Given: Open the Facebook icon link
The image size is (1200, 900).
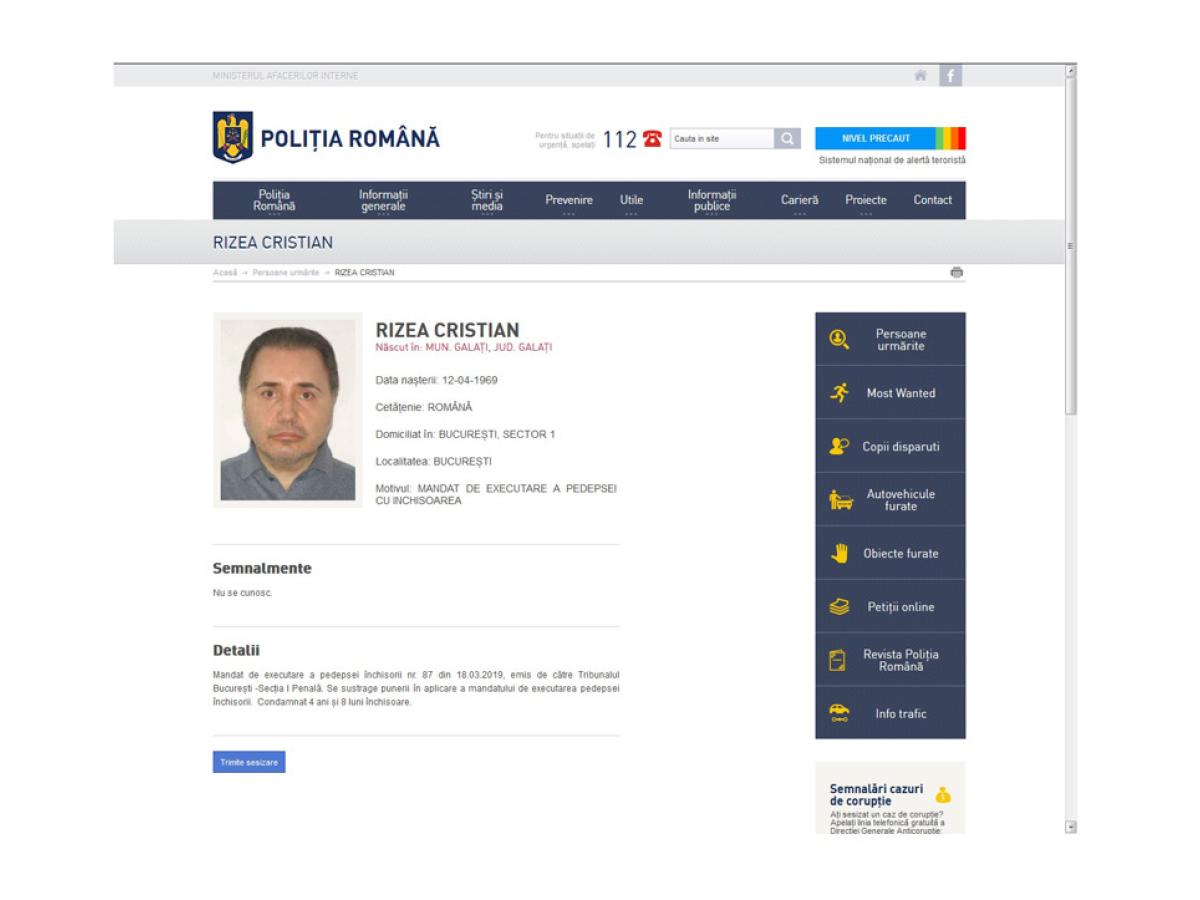Looking at the screenshot, I should pos(950,76).
